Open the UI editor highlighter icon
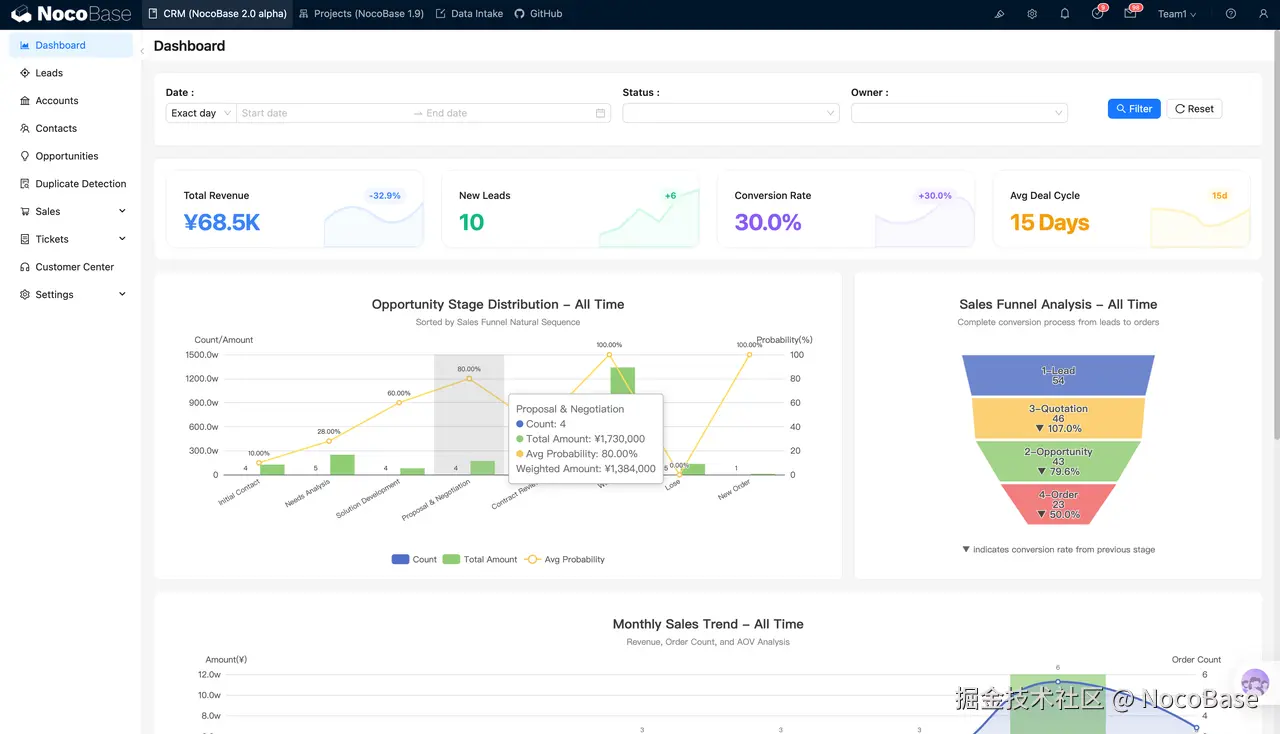This screenshot has width=1280, height=734. 999,14
